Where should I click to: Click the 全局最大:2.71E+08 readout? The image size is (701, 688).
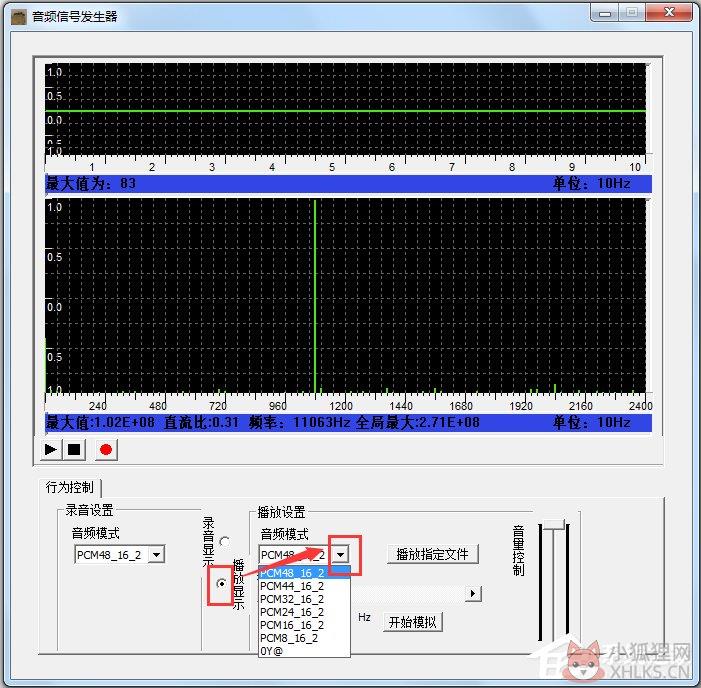418,422
